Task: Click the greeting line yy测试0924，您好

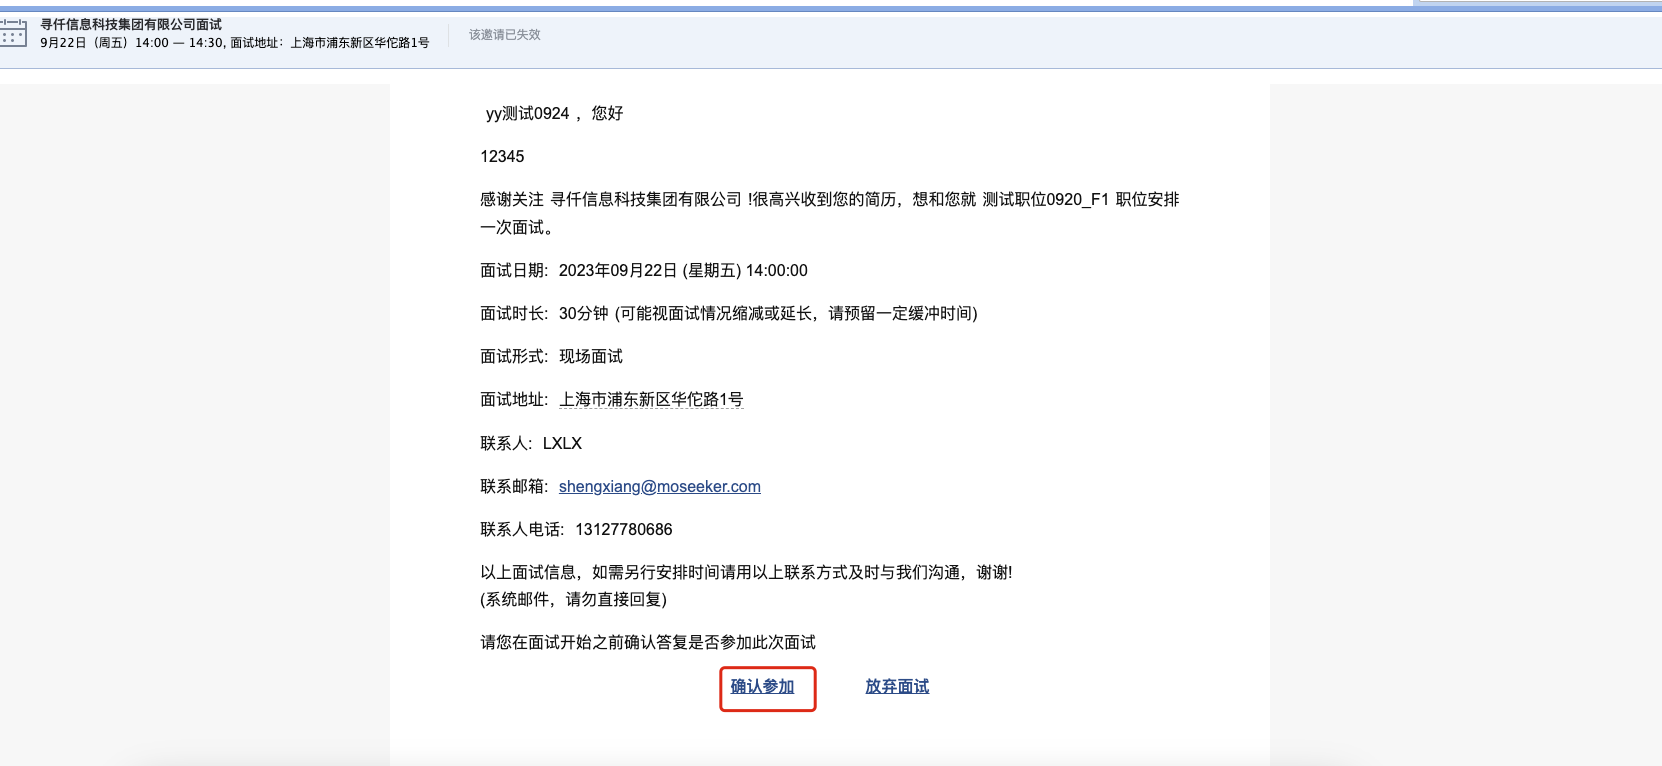Action: coord(554,113)
